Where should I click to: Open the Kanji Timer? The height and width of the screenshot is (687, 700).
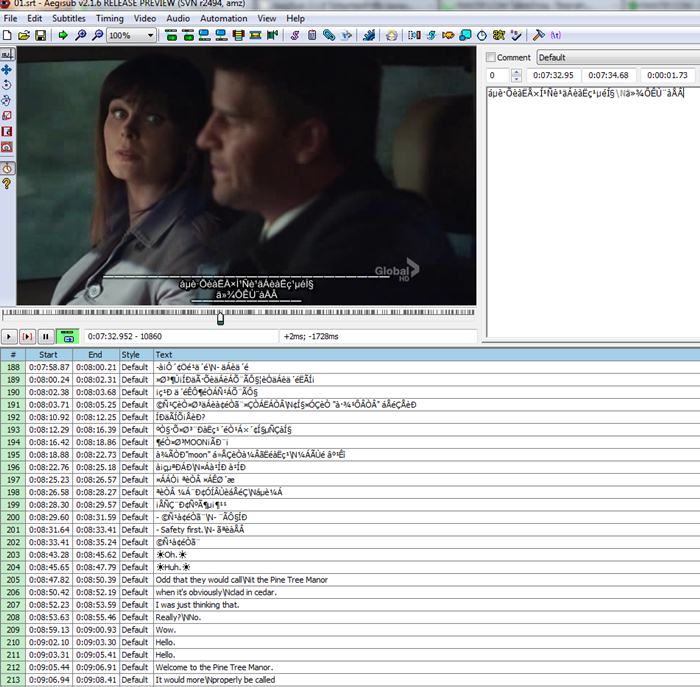[x=499, y=35]
